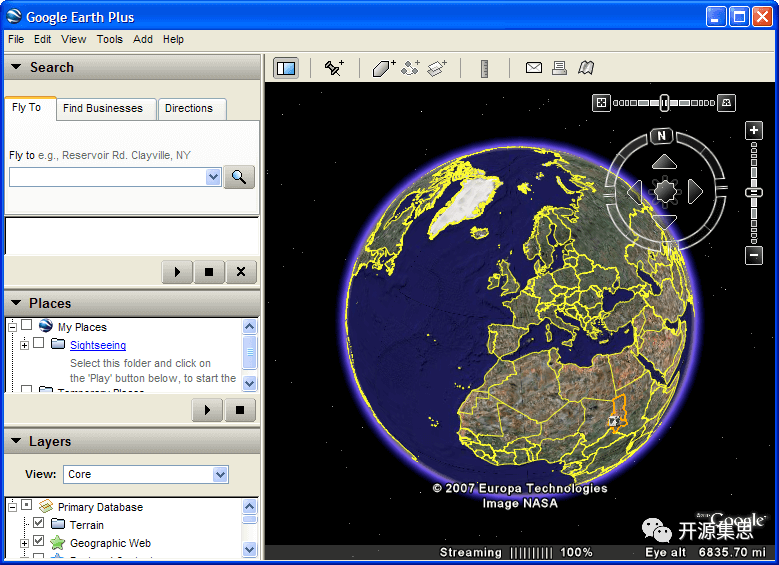Click the Layers list scroll down arrow
Image resolution: width=779 pixels, height=565 pixels.
[250, 549]
